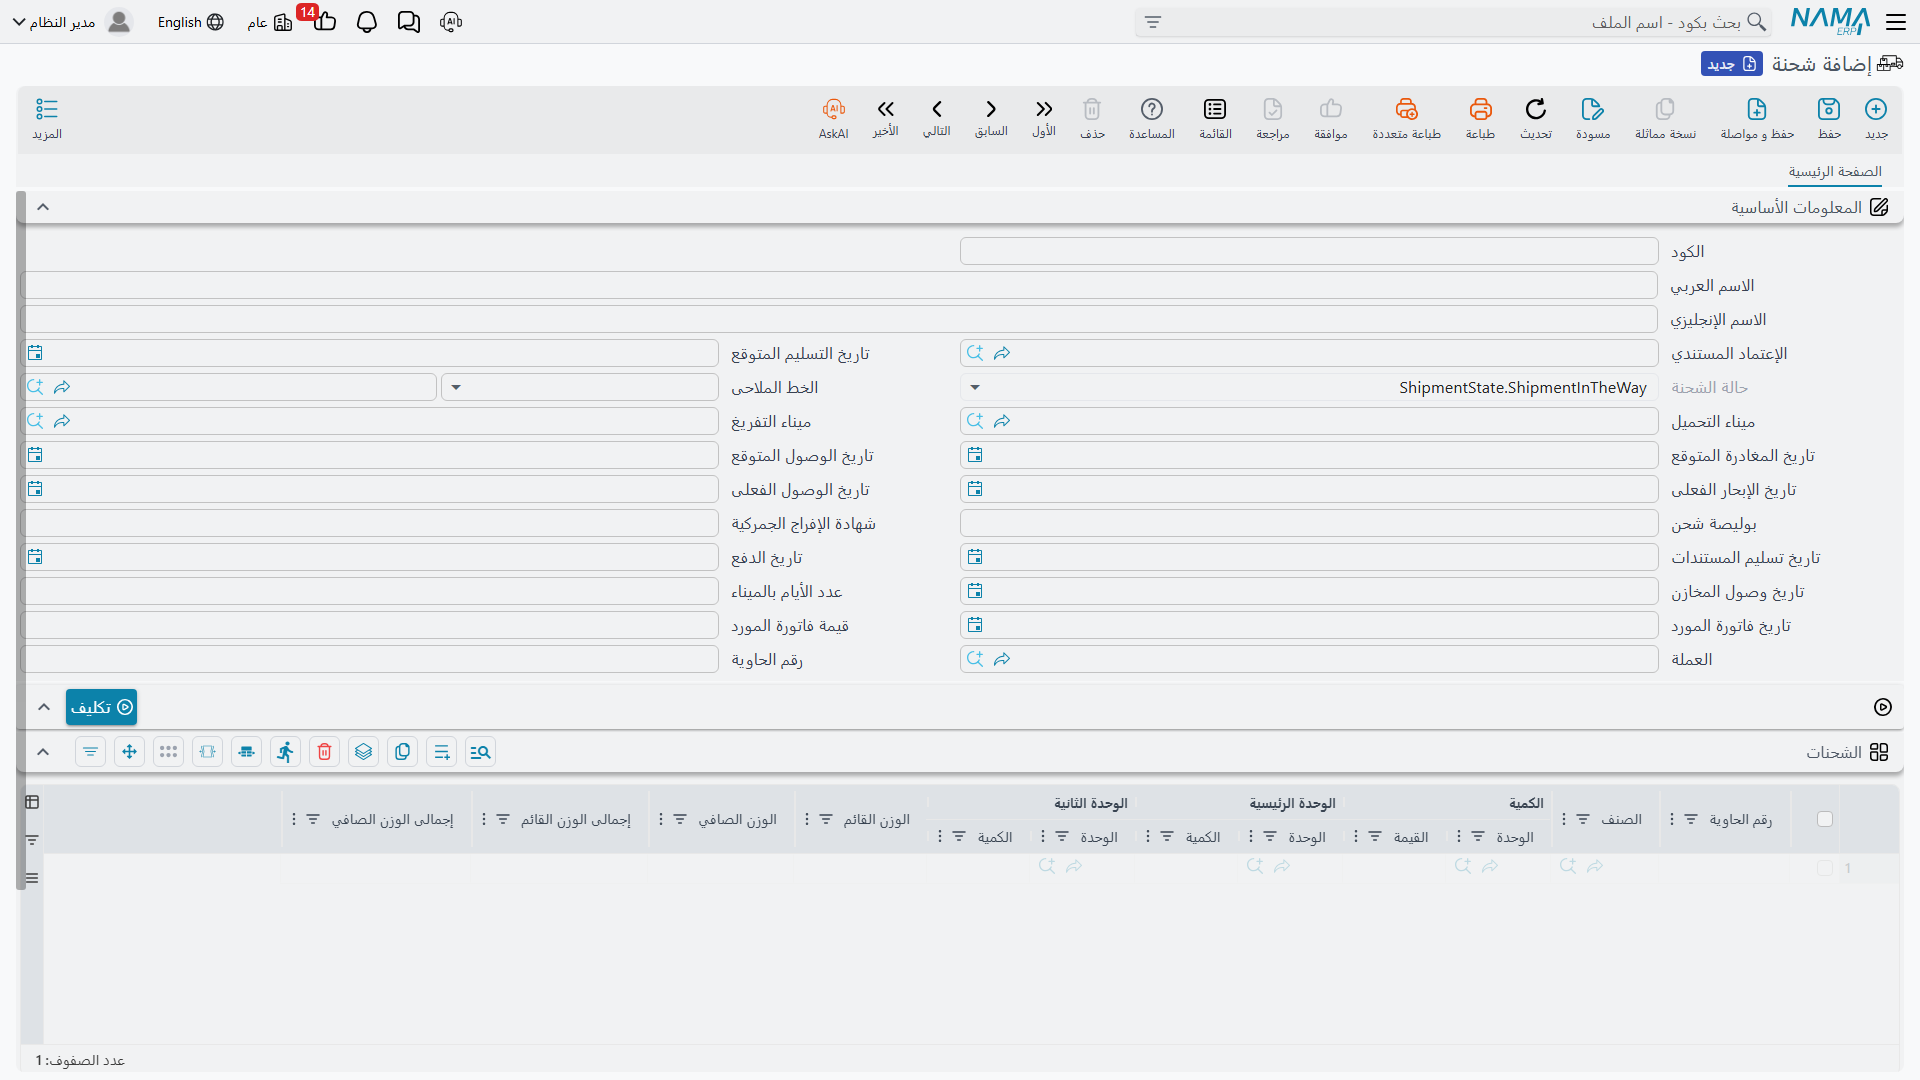Click the play circle icon beside تكليف
This screenshot has height=1080, width=1920.
click(x=1883, y=707)
